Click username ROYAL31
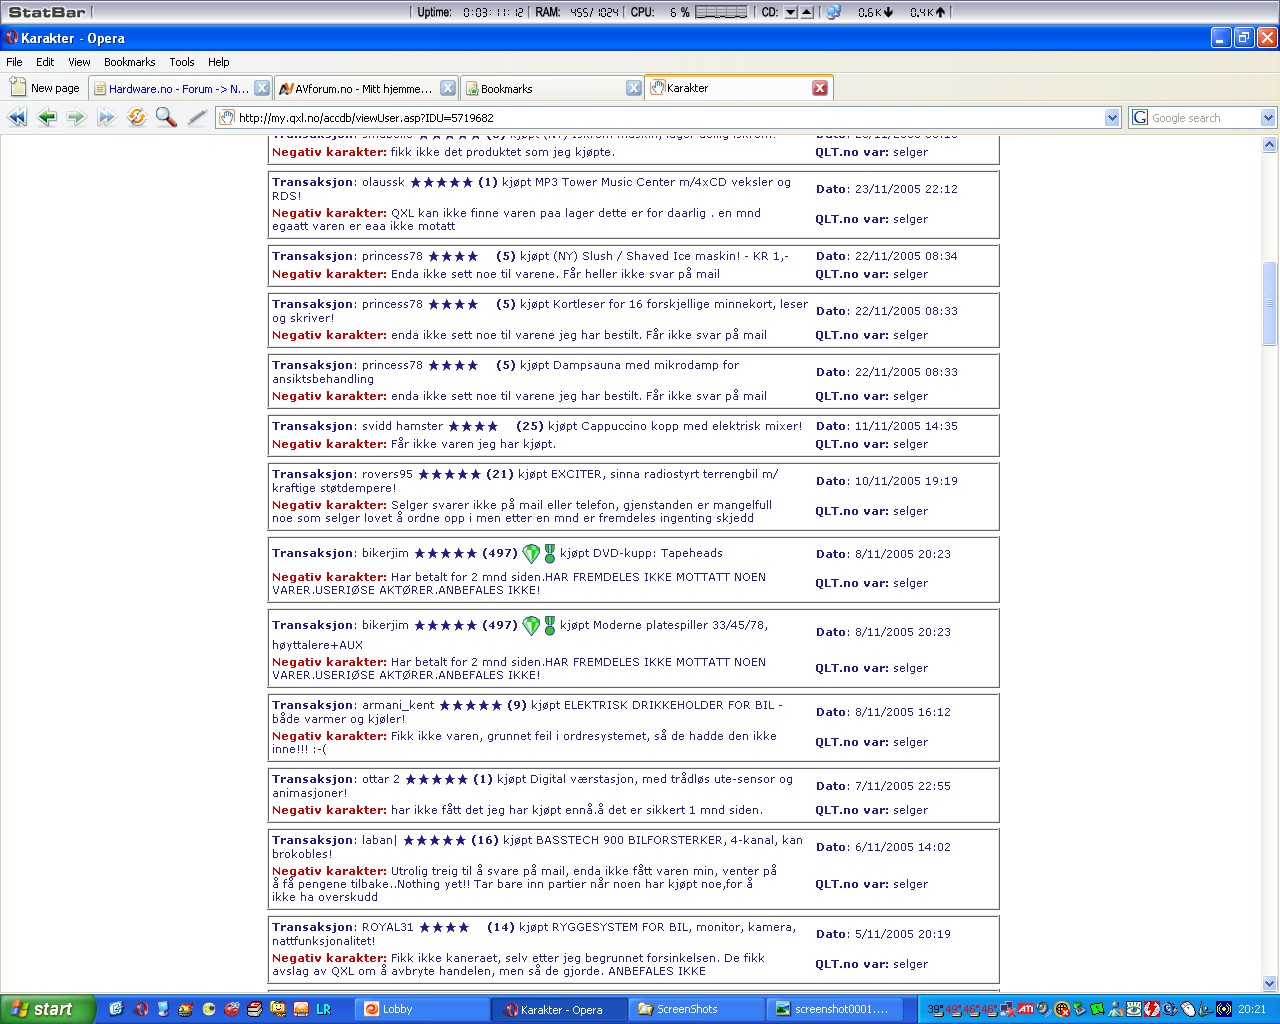 (388, 927)
